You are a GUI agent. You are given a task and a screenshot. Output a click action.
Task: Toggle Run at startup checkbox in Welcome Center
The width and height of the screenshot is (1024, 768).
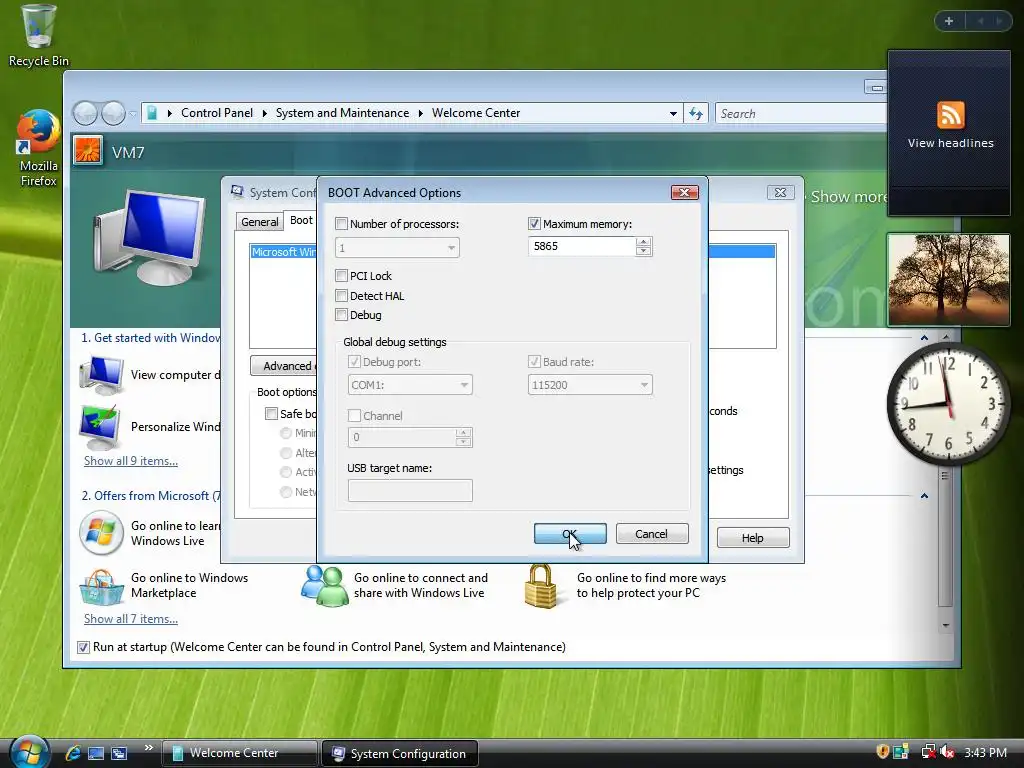83,647
